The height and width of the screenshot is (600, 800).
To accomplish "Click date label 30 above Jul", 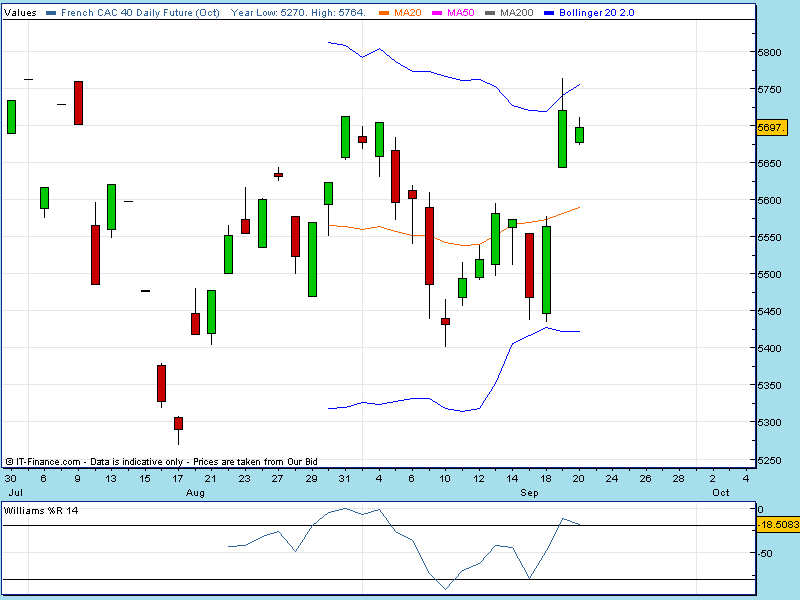I will click(x=10, y=479).
